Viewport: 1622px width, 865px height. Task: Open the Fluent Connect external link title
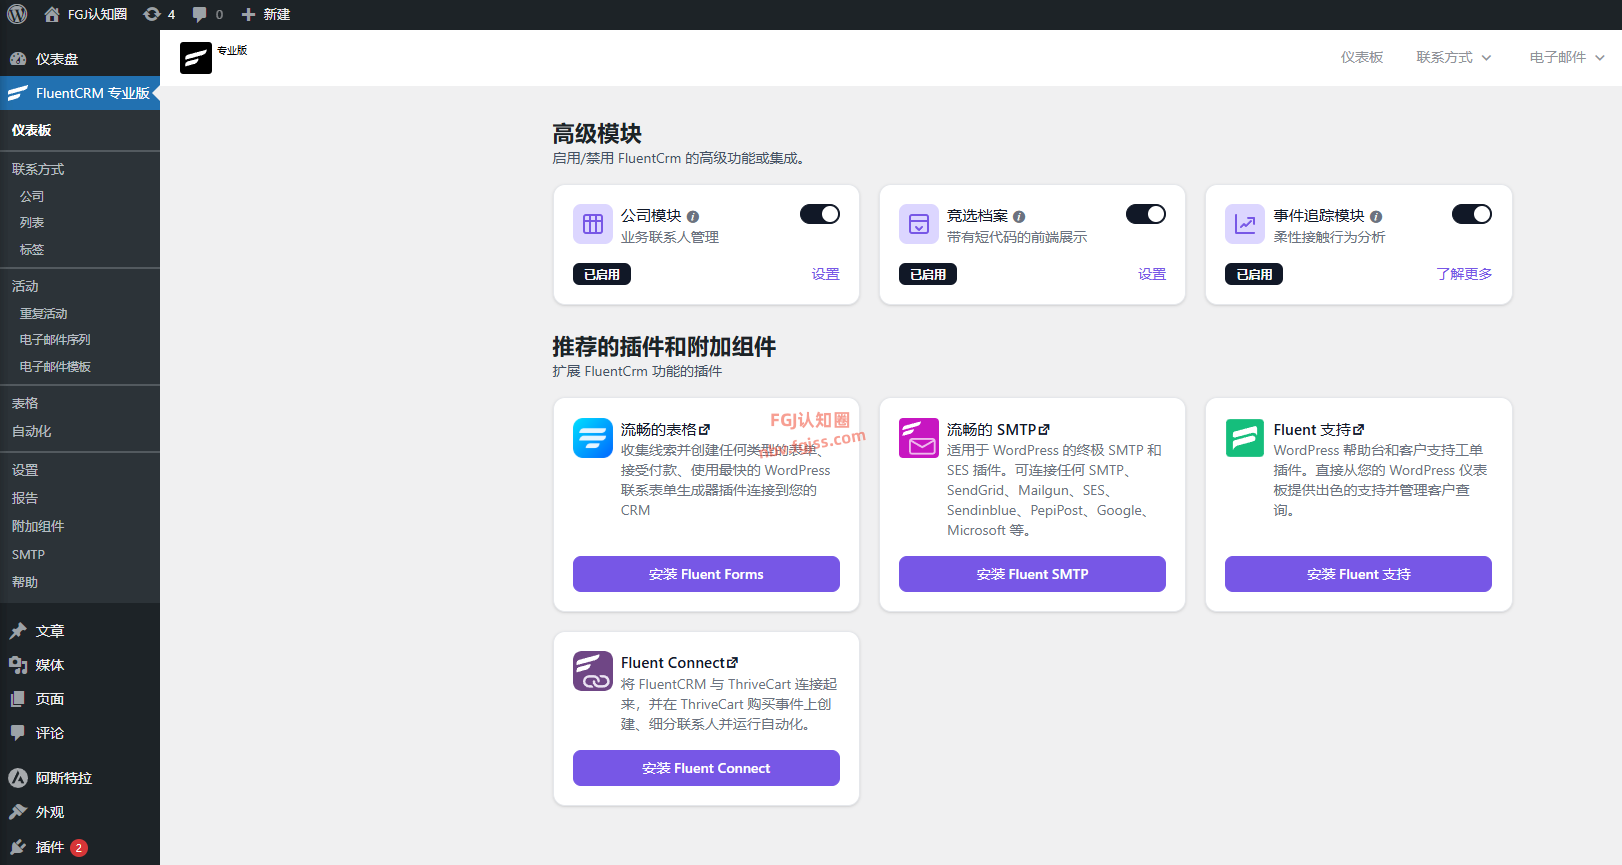coord(679,662)
